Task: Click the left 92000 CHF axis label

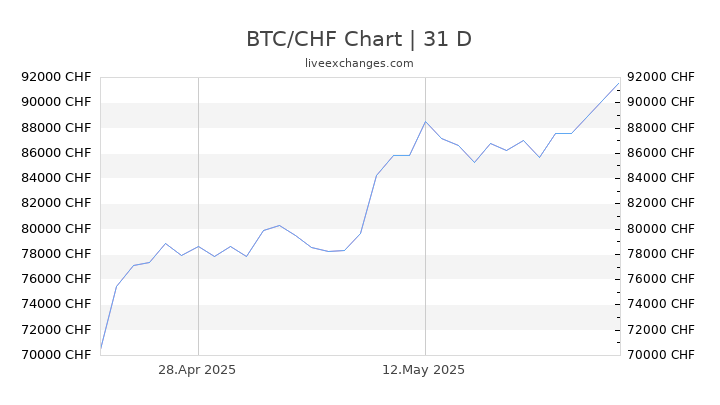Action: pos(56,77)
